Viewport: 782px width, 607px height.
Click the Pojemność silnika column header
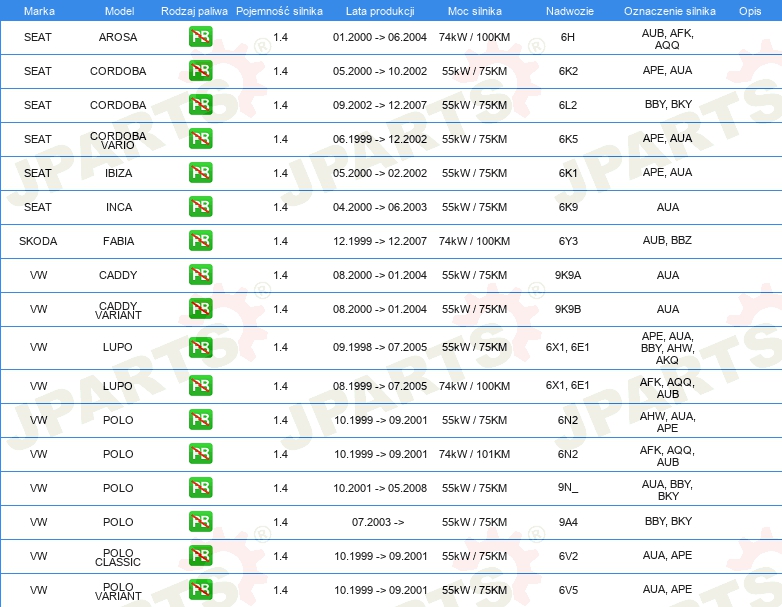[279, 11]
